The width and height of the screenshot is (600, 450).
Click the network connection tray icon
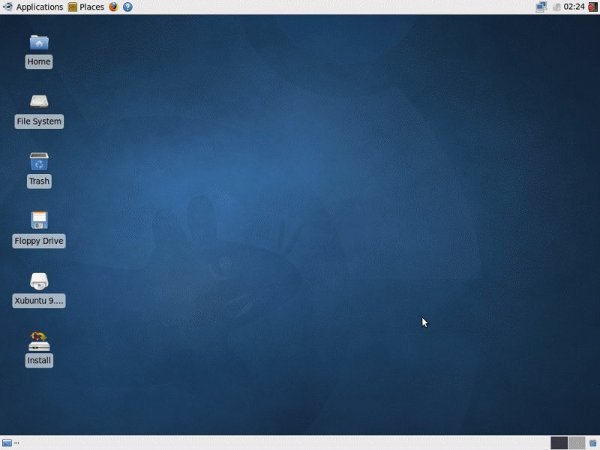541,7
